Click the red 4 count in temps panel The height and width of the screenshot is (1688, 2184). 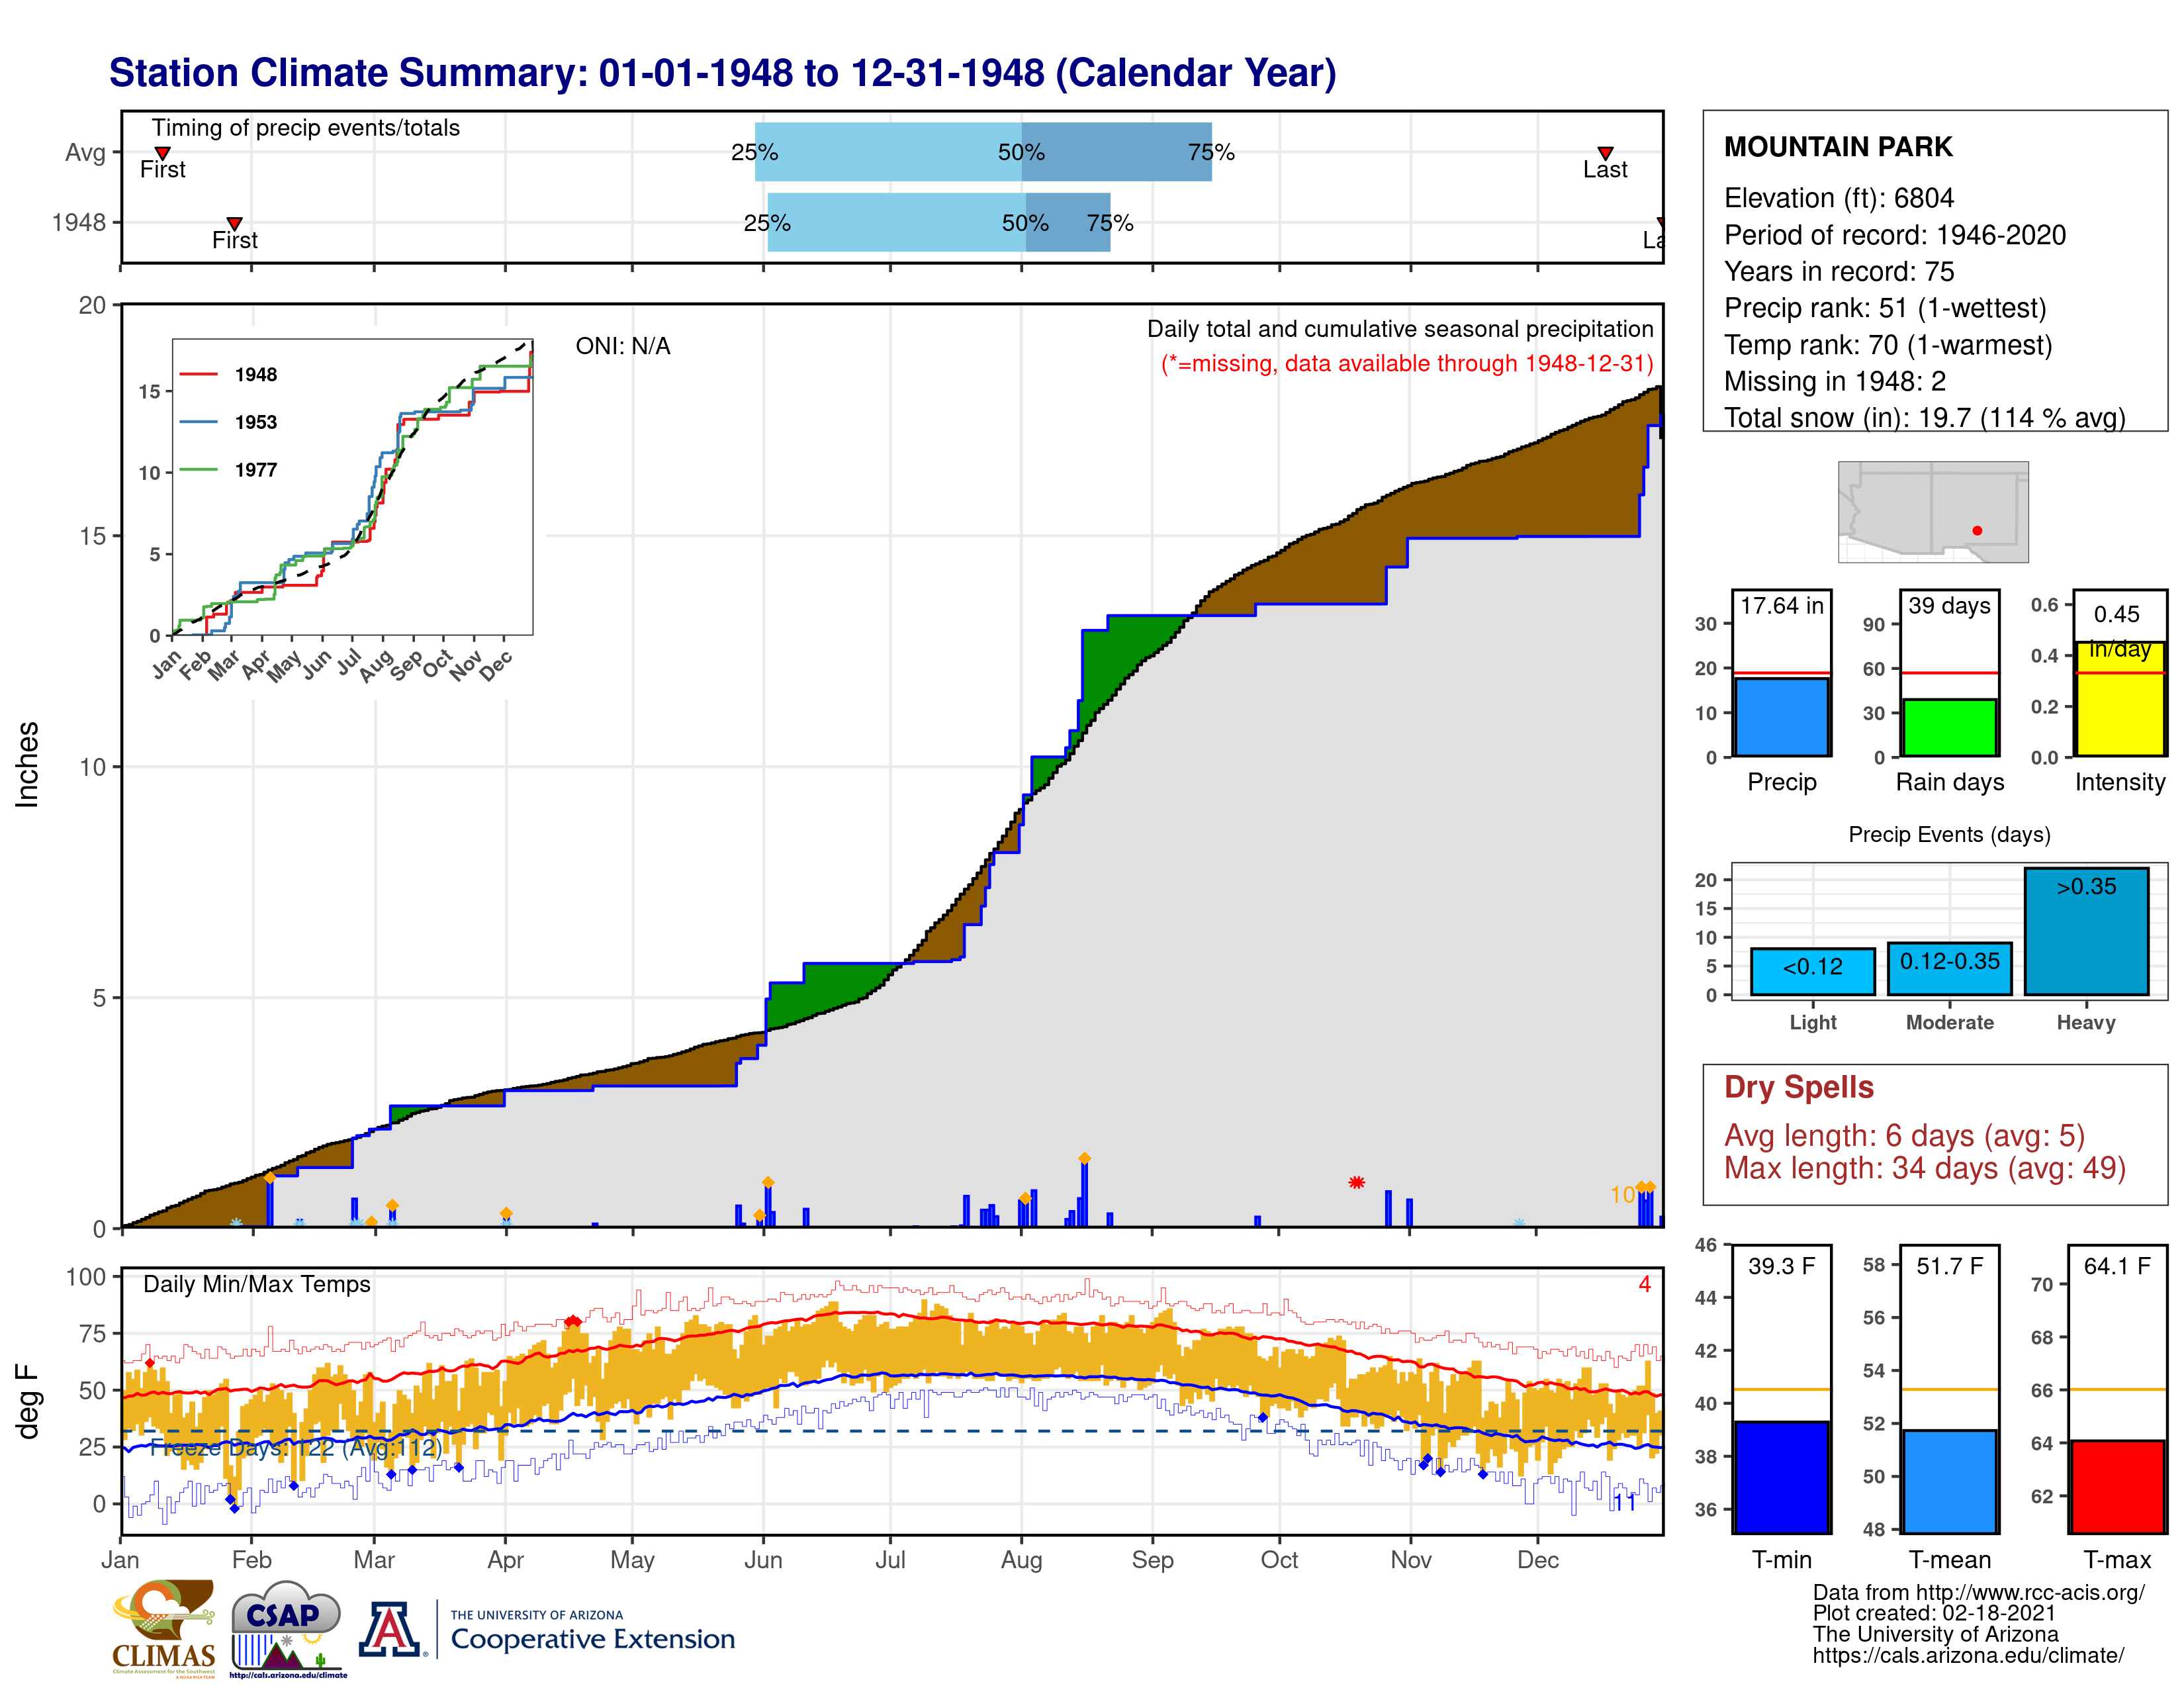pos(1644,1284)
